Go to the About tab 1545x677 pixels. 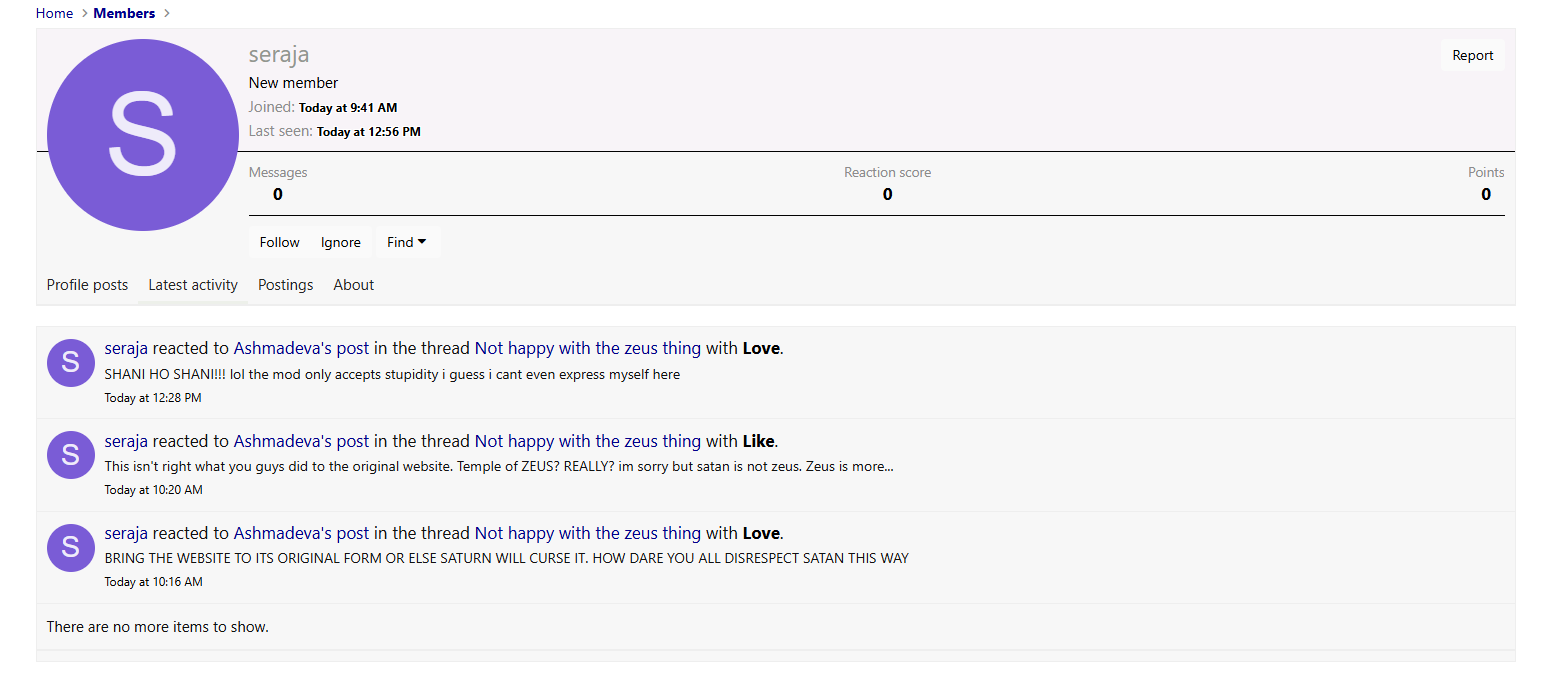pyautogui.click(x=353, y=285)
